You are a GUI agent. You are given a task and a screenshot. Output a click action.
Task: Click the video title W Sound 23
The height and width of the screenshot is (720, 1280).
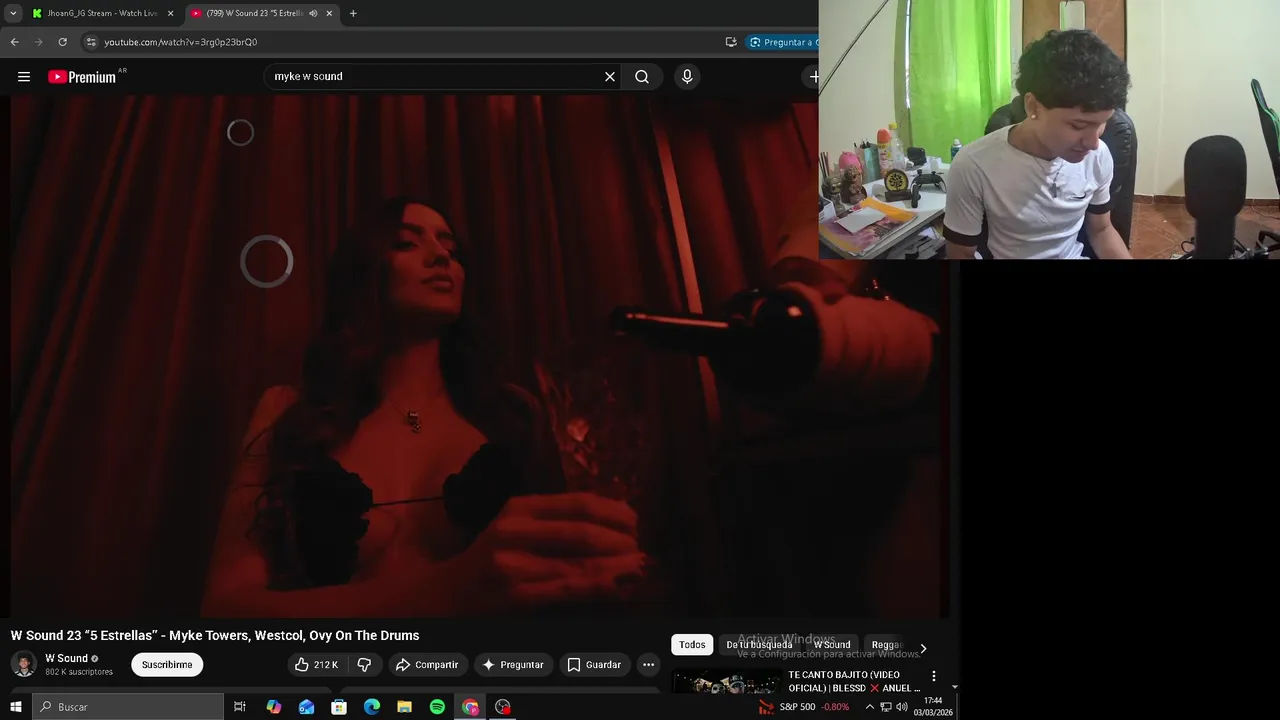pos(215,636)
